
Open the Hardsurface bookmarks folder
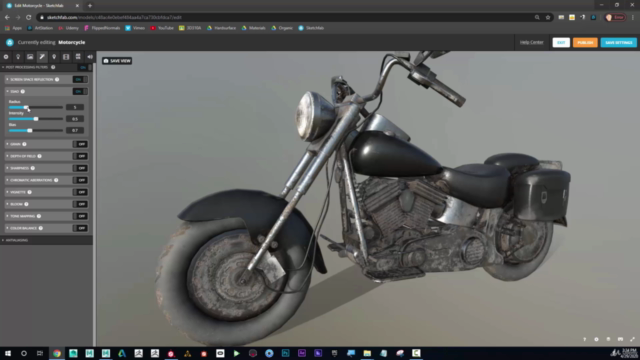(222, 28)
